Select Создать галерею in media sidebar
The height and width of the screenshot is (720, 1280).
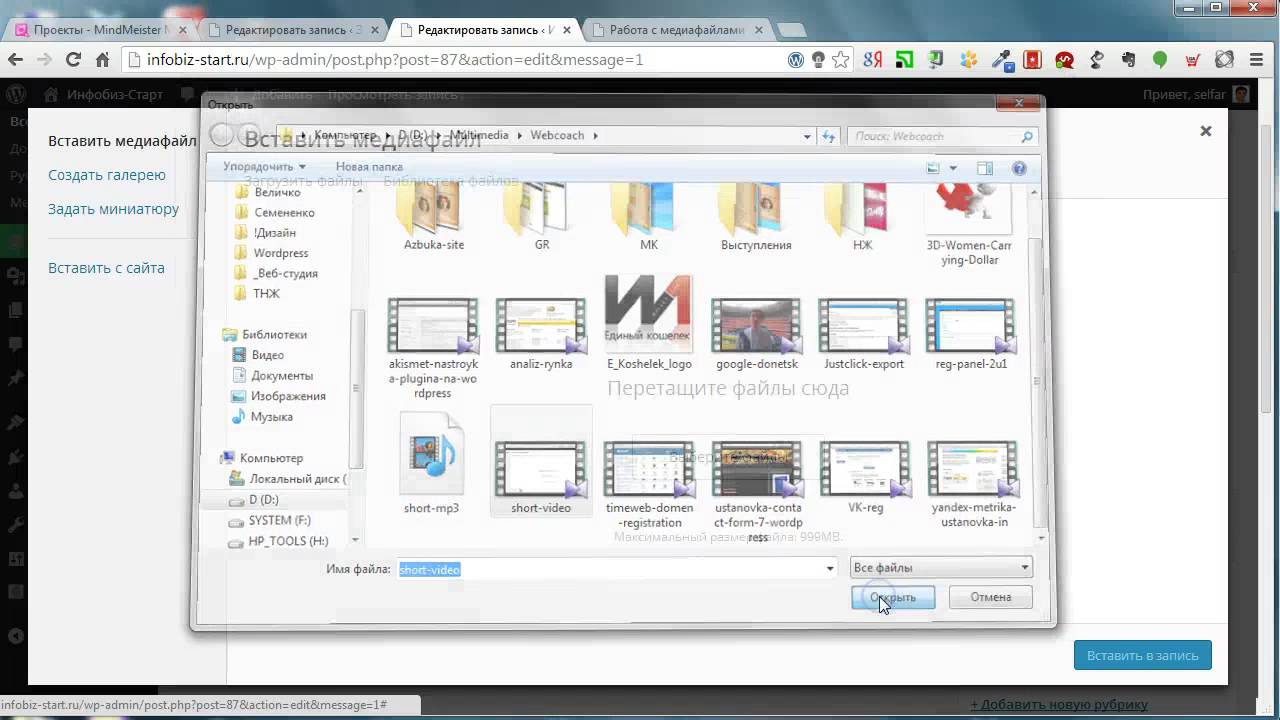click(107, 175)
